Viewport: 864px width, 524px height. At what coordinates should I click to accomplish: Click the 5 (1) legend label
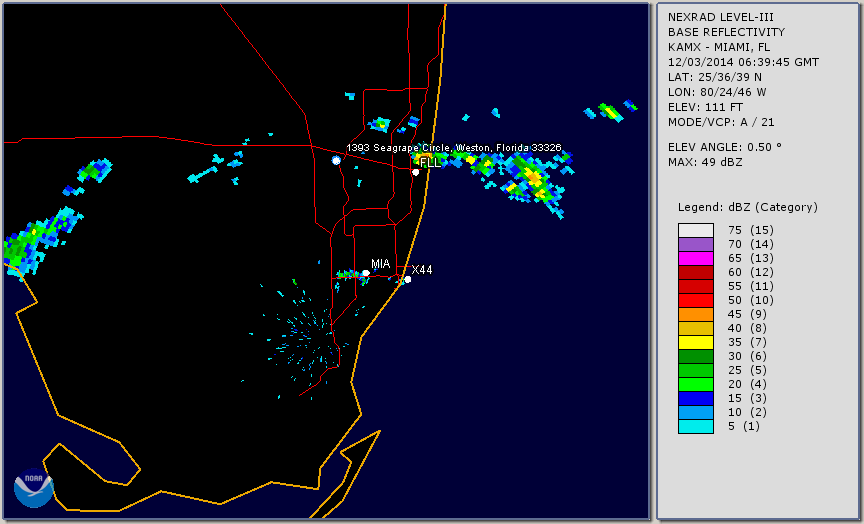click(x=743, y=426)
